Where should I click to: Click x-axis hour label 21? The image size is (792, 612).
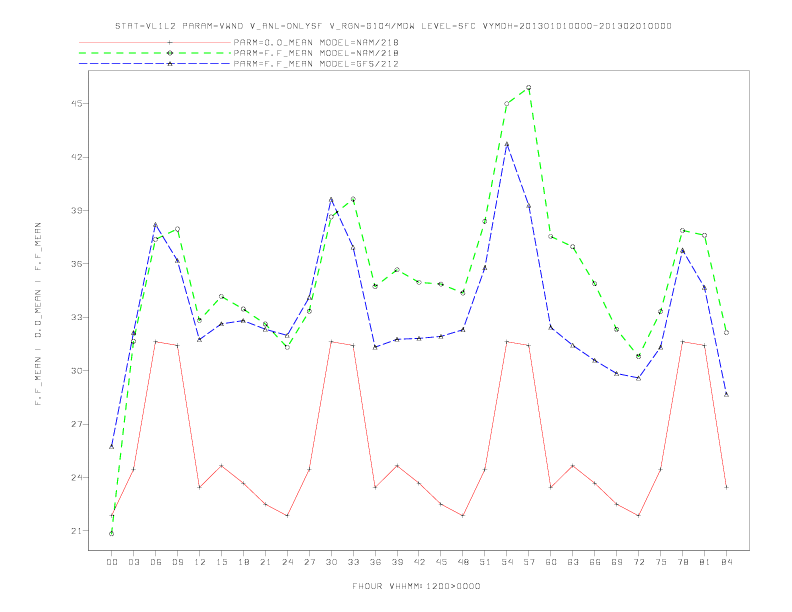265,562
